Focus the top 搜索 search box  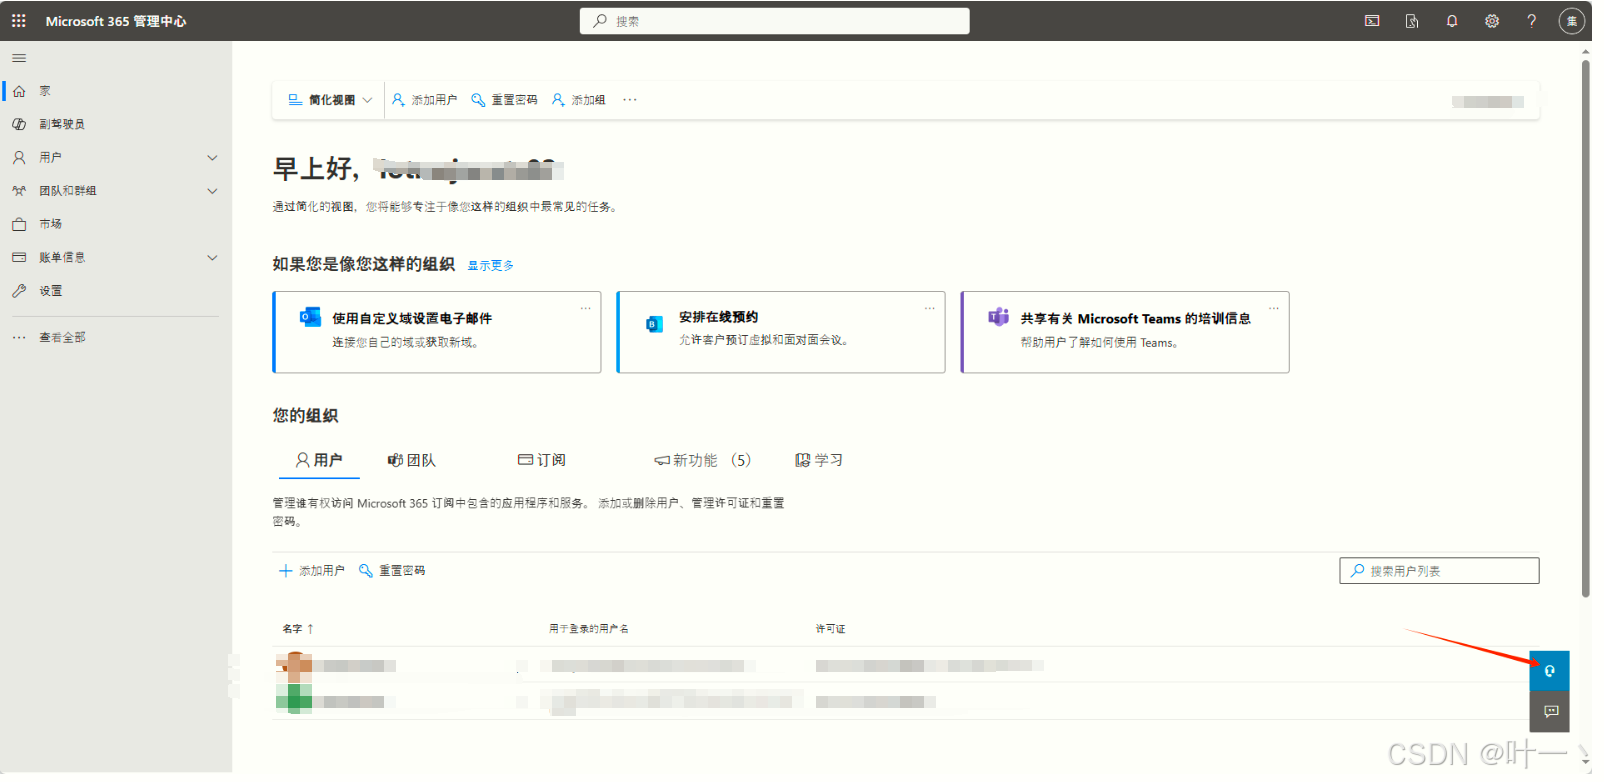pyautogui.click(x=774, y=21)
